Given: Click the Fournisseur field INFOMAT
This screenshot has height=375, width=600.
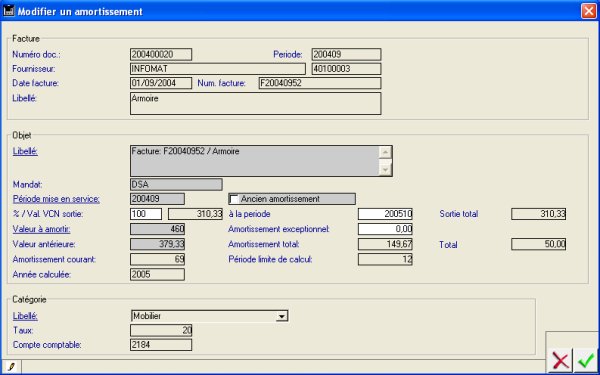Looking at the screenshot, I should (218, 69).
